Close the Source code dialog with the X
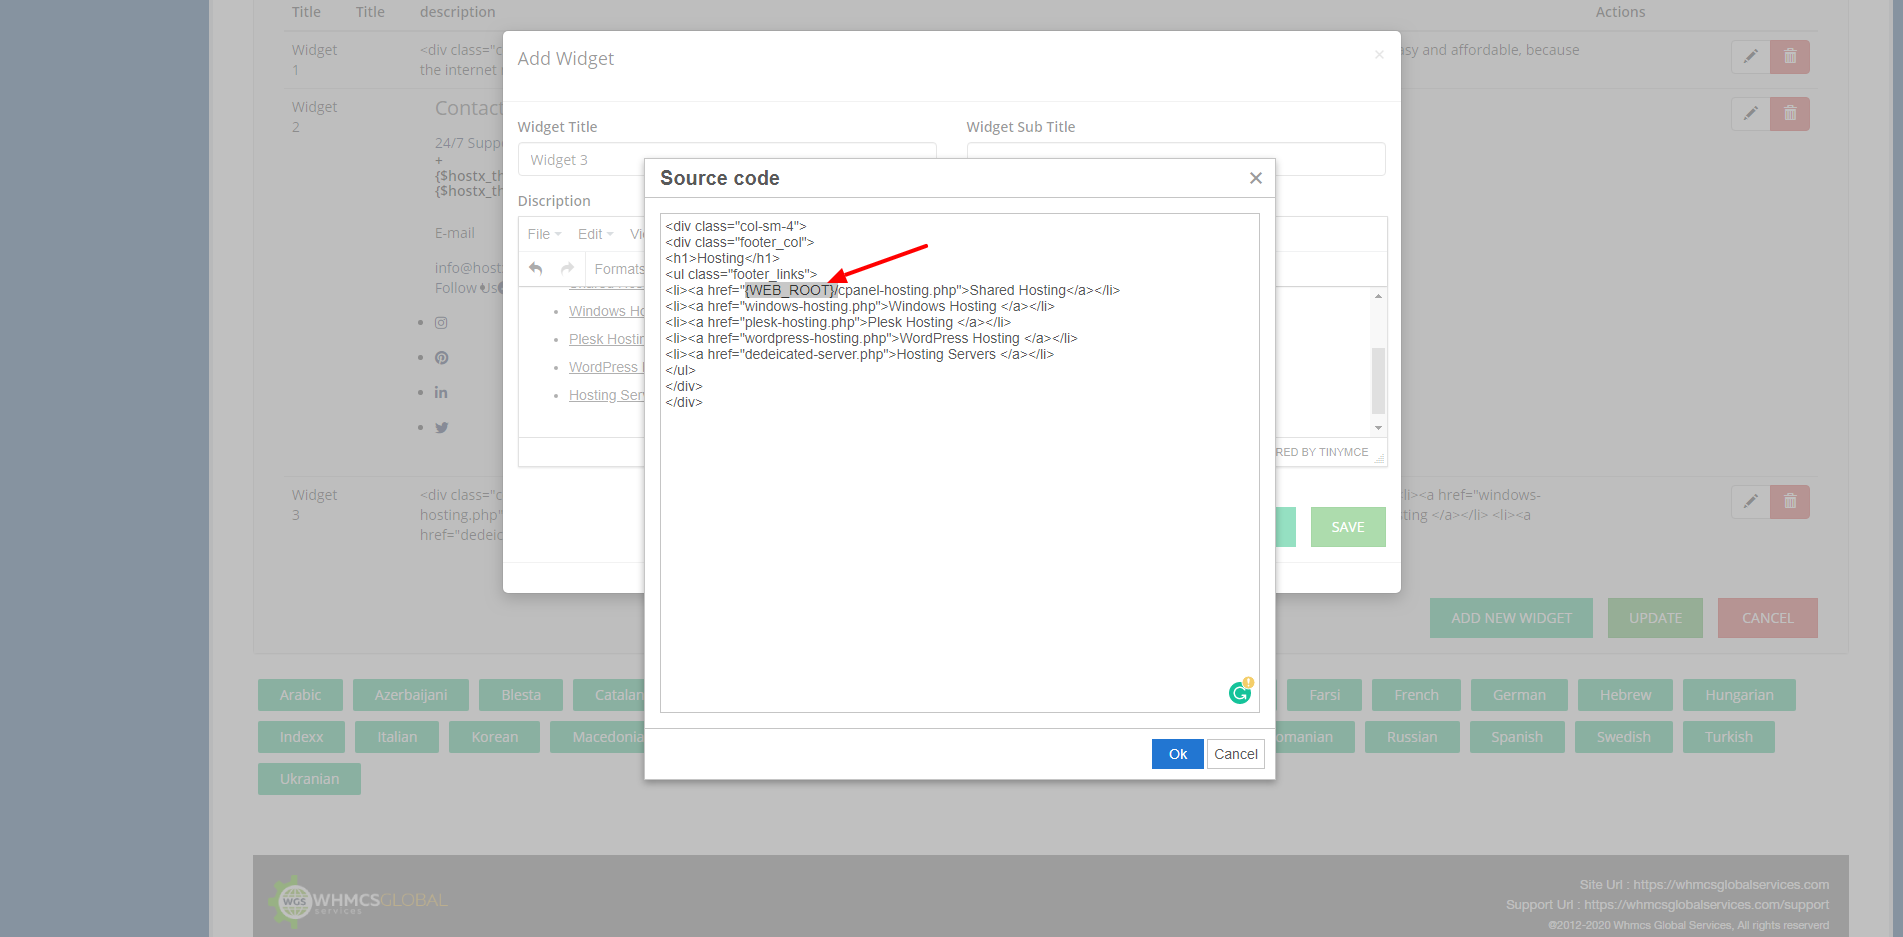 (x=1255, y=178)
